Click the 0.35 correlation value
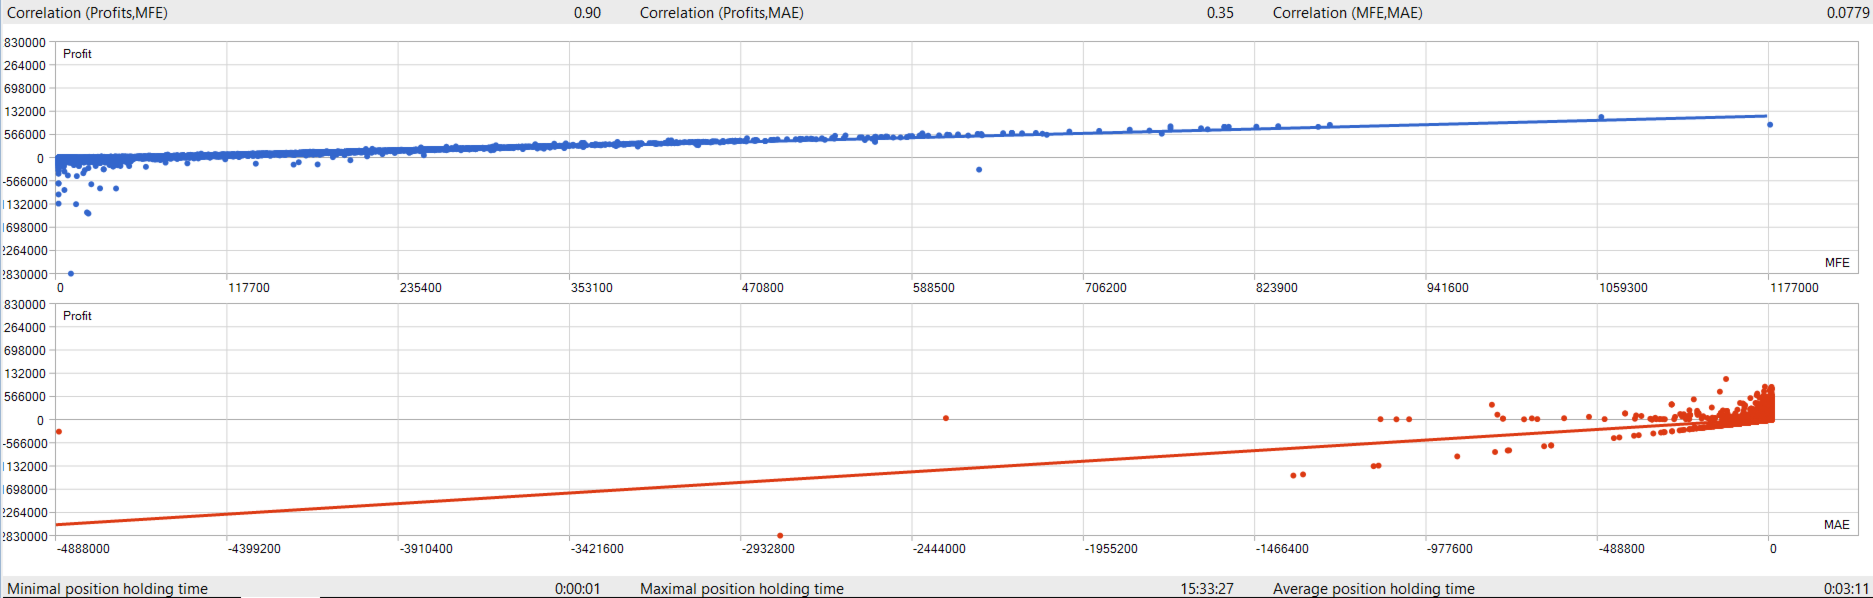 point(1220,13)
